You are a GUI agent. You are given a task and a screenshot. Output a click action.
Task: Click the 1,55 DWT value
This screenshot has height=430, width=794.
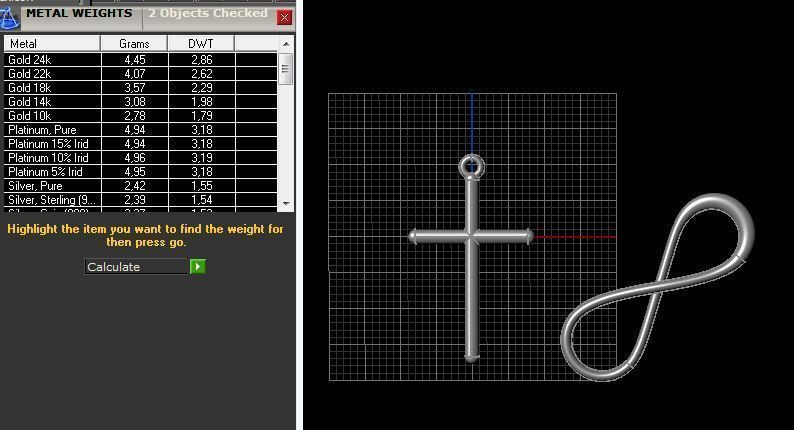coord(202,186)
